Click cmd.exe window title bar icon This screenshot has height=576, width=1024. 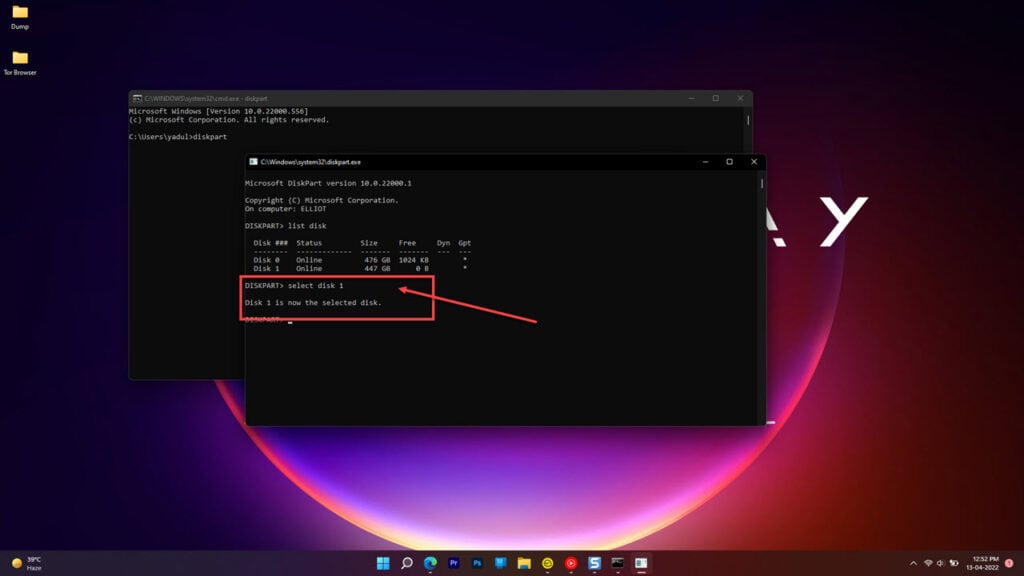pos(137,98)
